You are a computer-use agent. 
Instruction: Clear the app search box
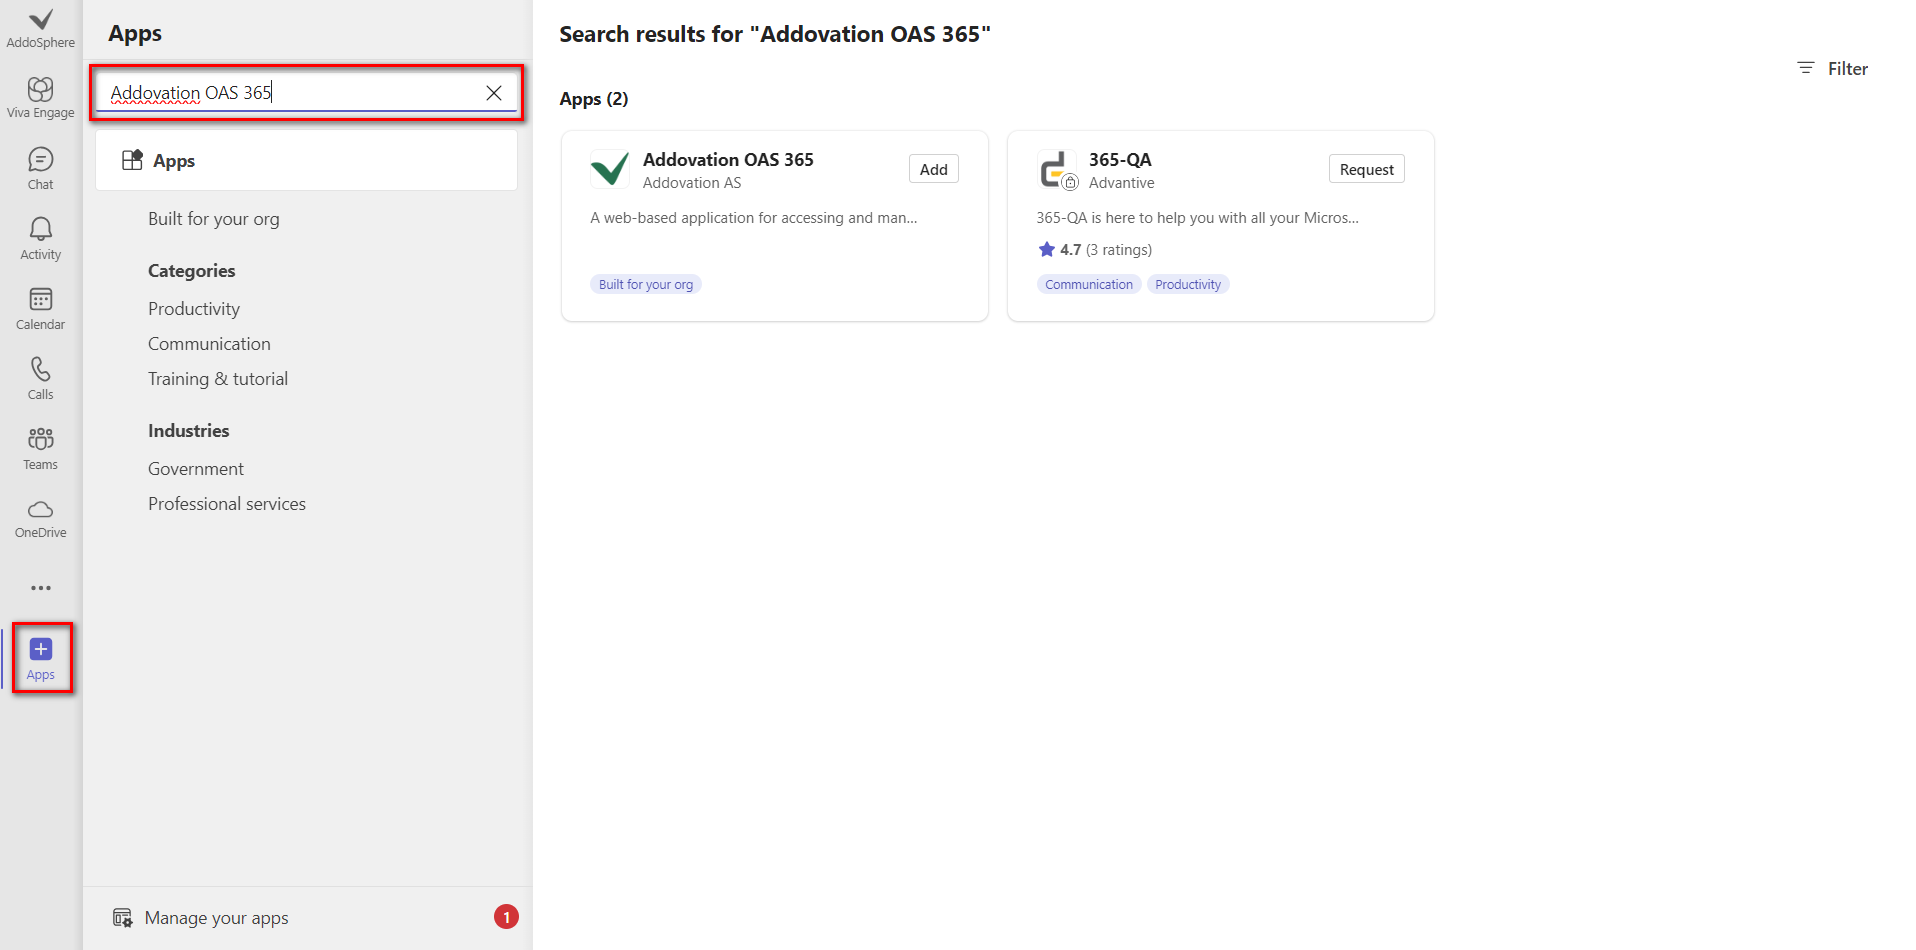pos(494,93)
